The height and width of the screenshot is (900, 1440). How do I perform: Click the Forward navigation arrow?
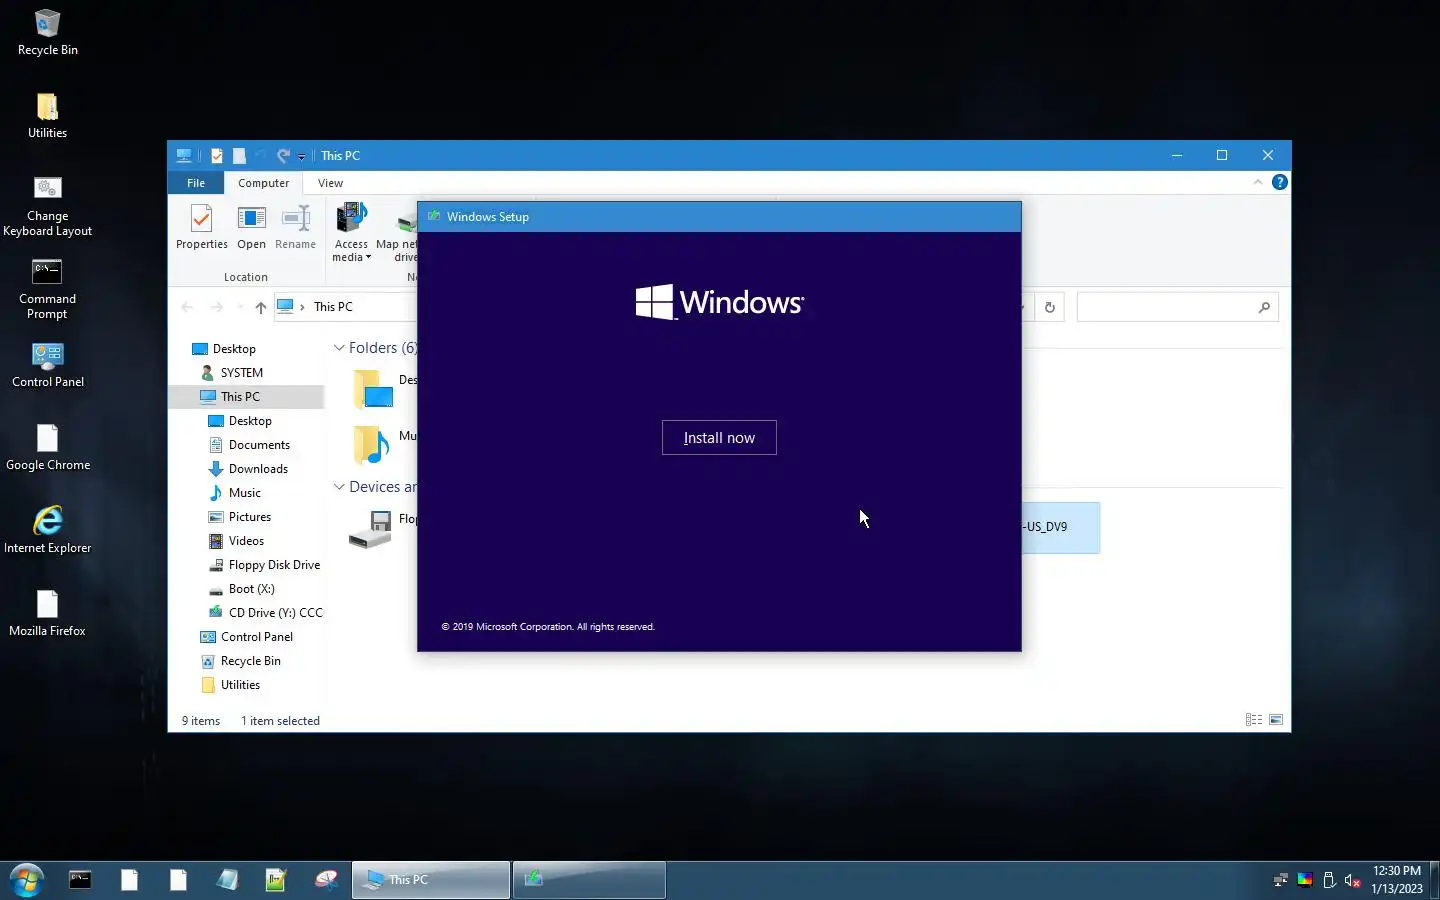pyautogui.click(x=216, y=307)
